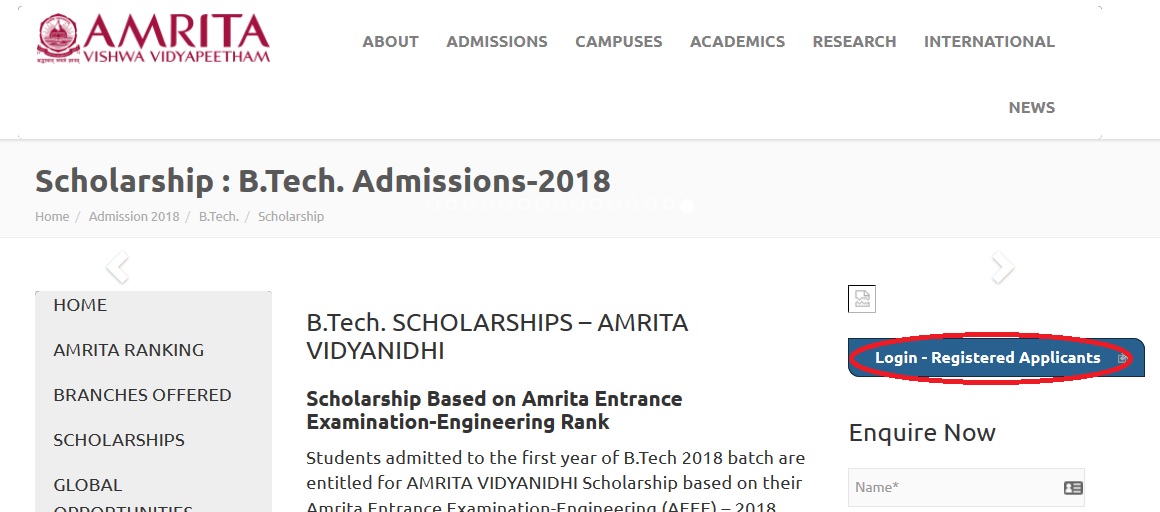Click the Home breadcrumb link
Viewport: 1160px width, 512px height.
pyautogui.click(x=52, y=216)
